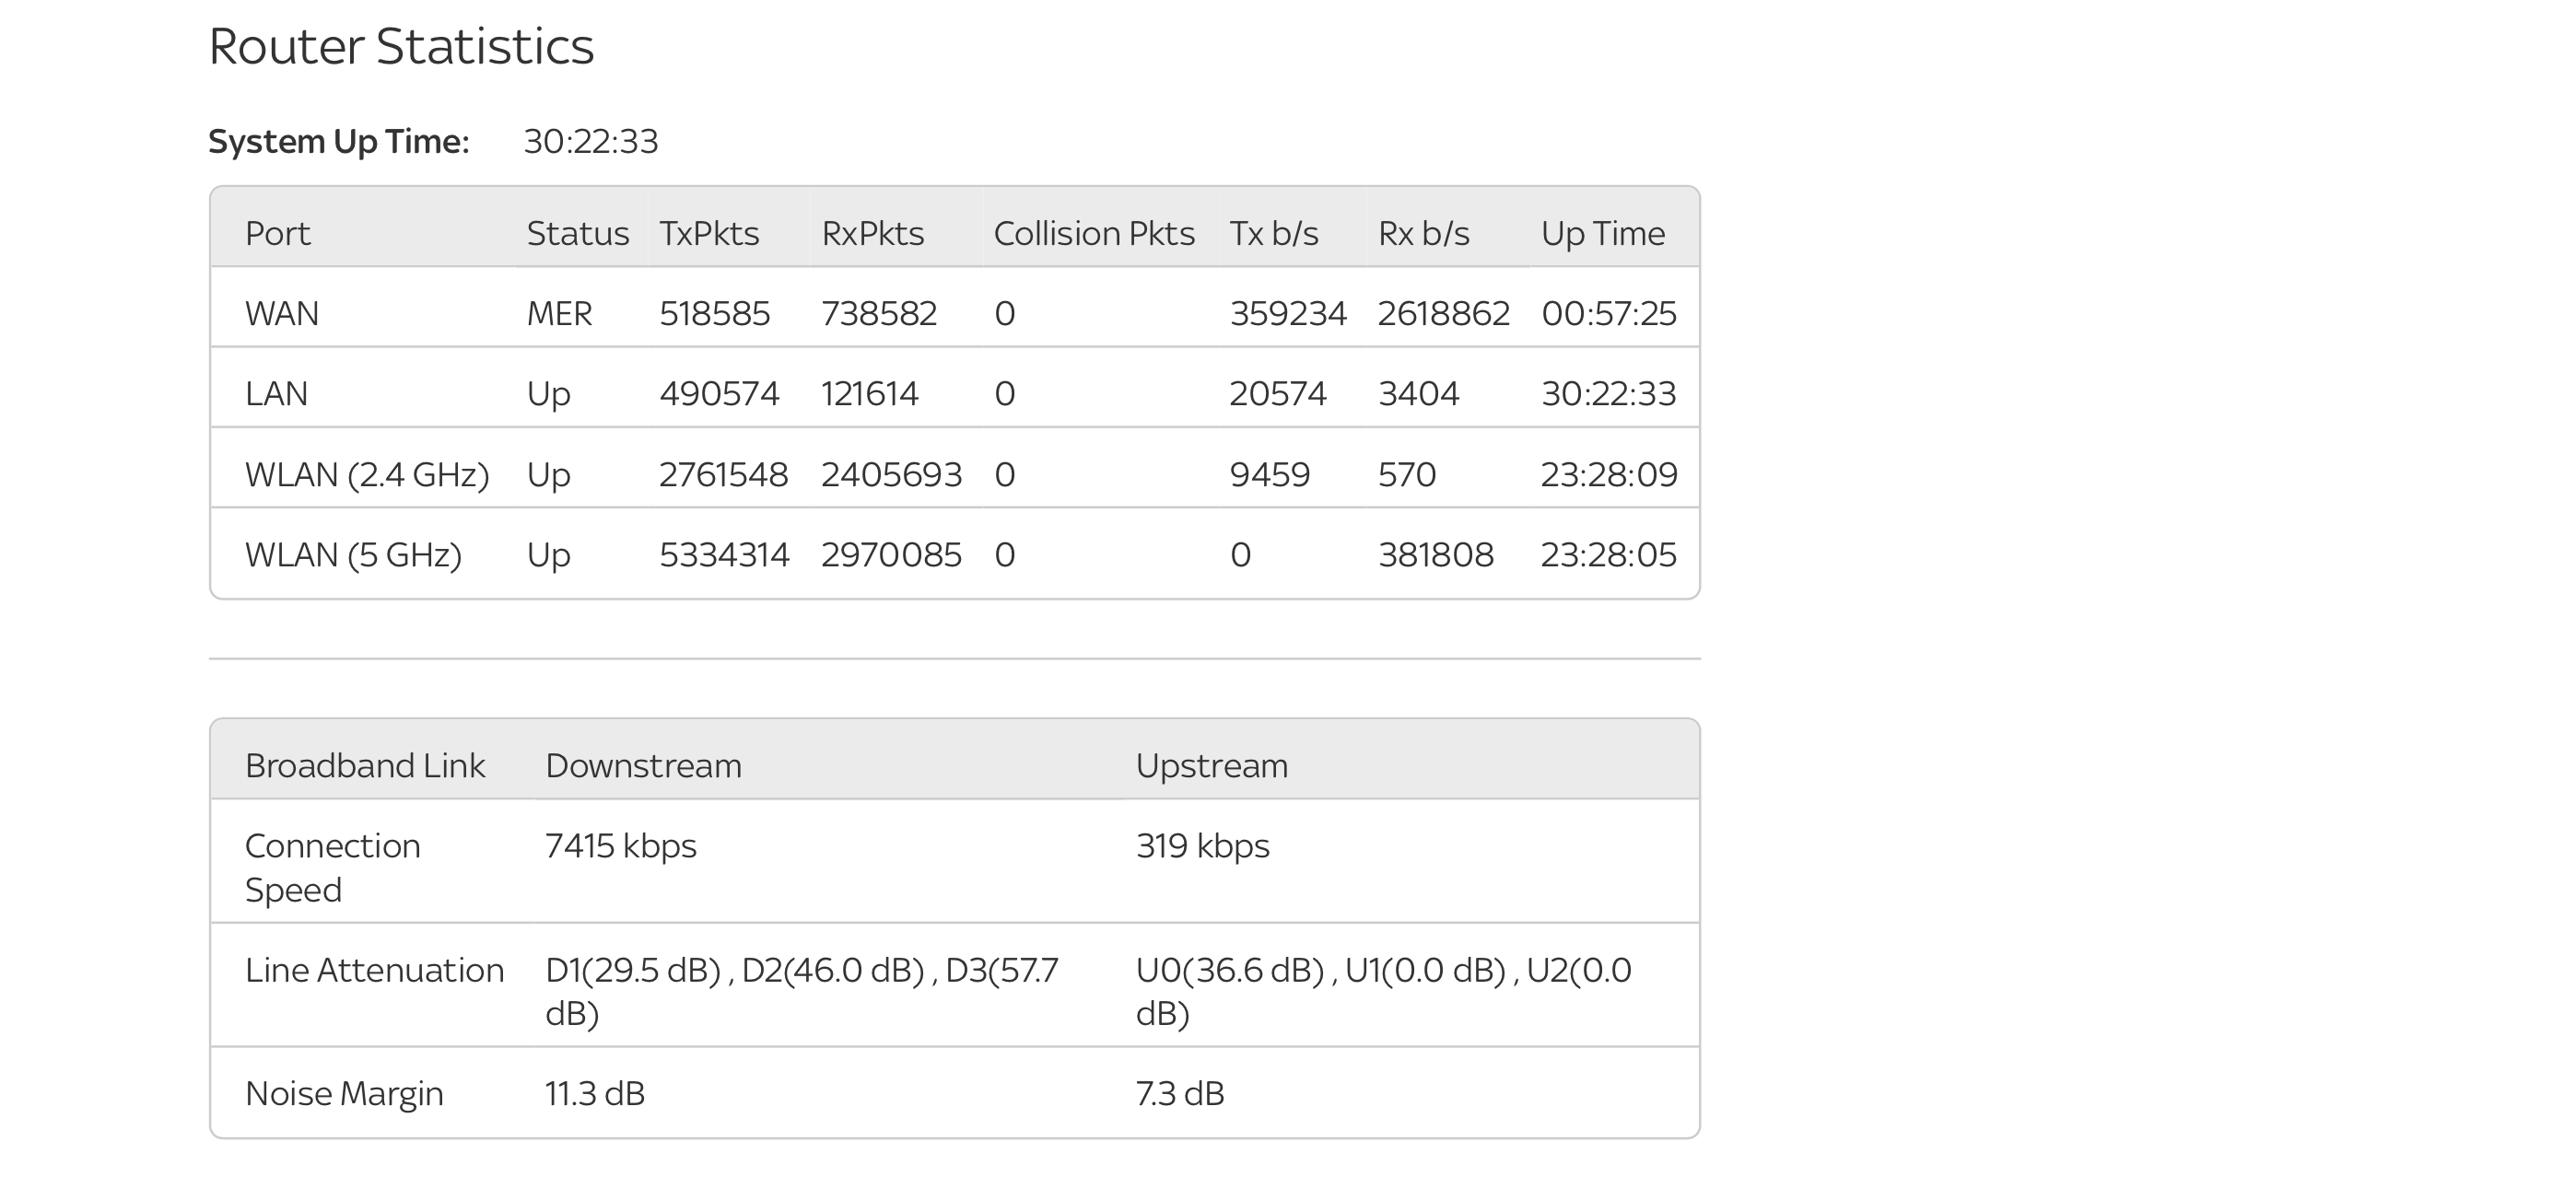Select the WLAN (5 GHz) row label

click(x=353, y=555)
